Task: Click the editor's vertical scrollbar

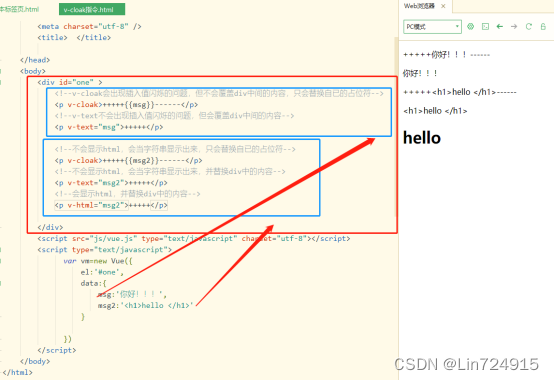Action: point(396,127)
